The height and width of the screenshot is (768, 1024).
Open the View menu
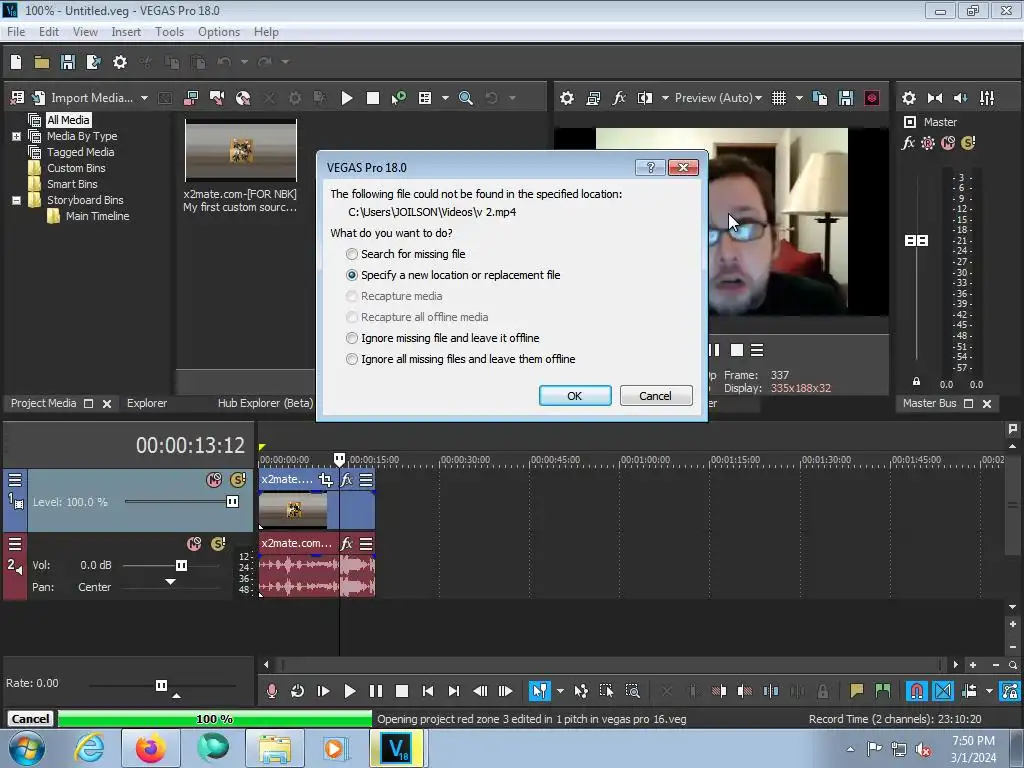point(85,32)
